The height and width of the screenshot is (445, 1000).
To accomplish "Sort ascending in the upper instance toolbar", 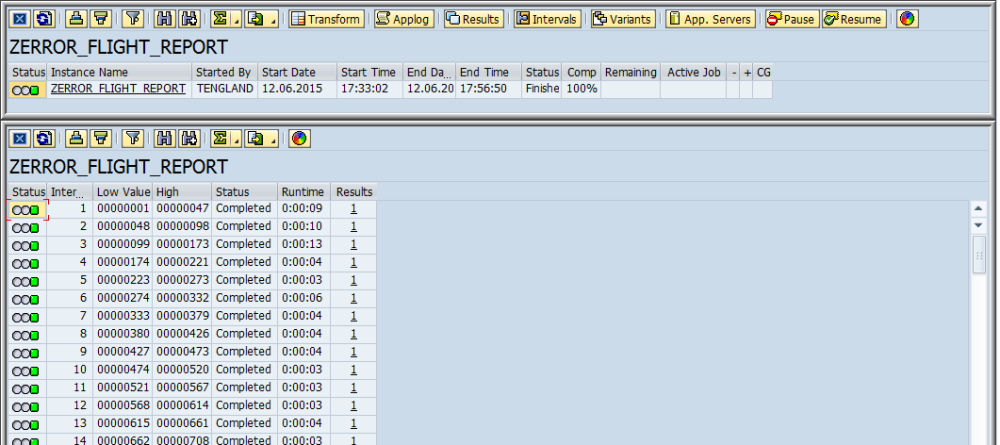I will coord(77,19).
